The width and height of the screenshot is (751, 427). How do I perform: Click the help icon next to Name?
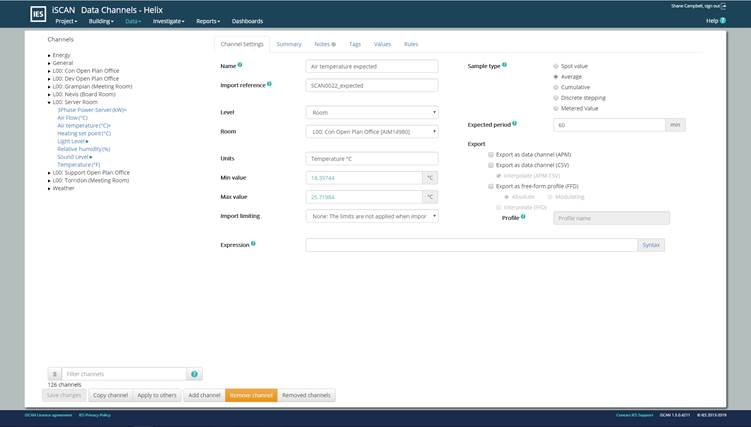pos(240,65)
